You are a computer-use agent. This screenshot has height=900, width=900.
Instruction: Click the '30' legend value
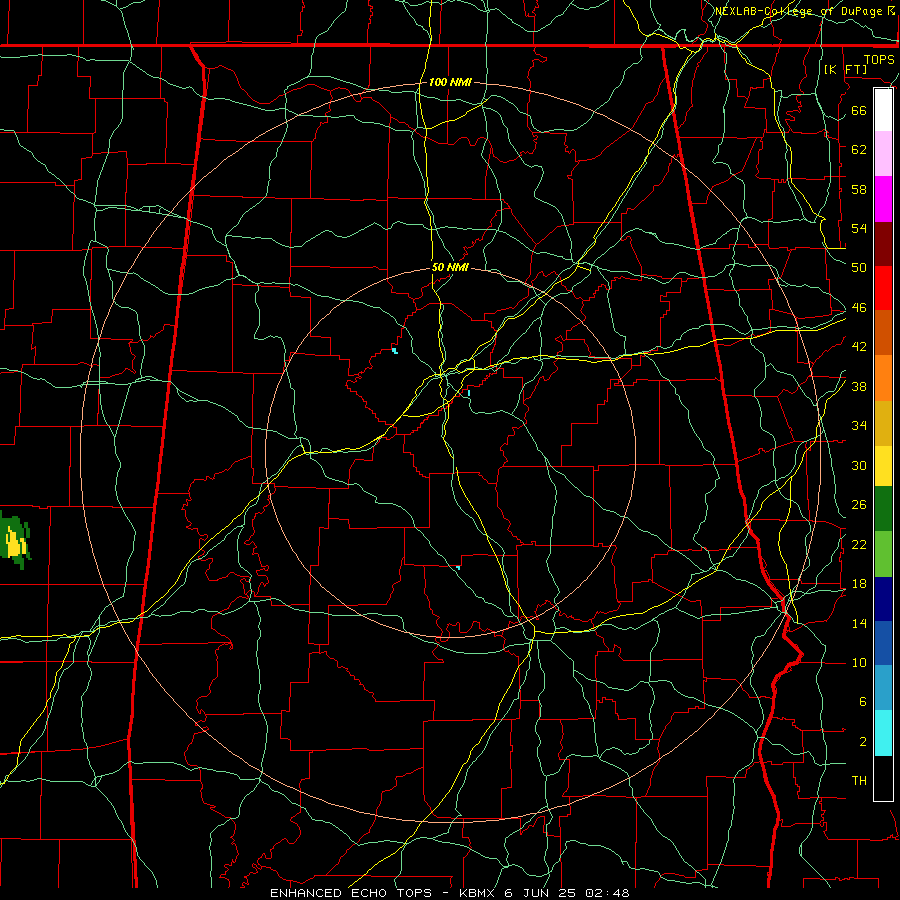[x=859, y=465]
